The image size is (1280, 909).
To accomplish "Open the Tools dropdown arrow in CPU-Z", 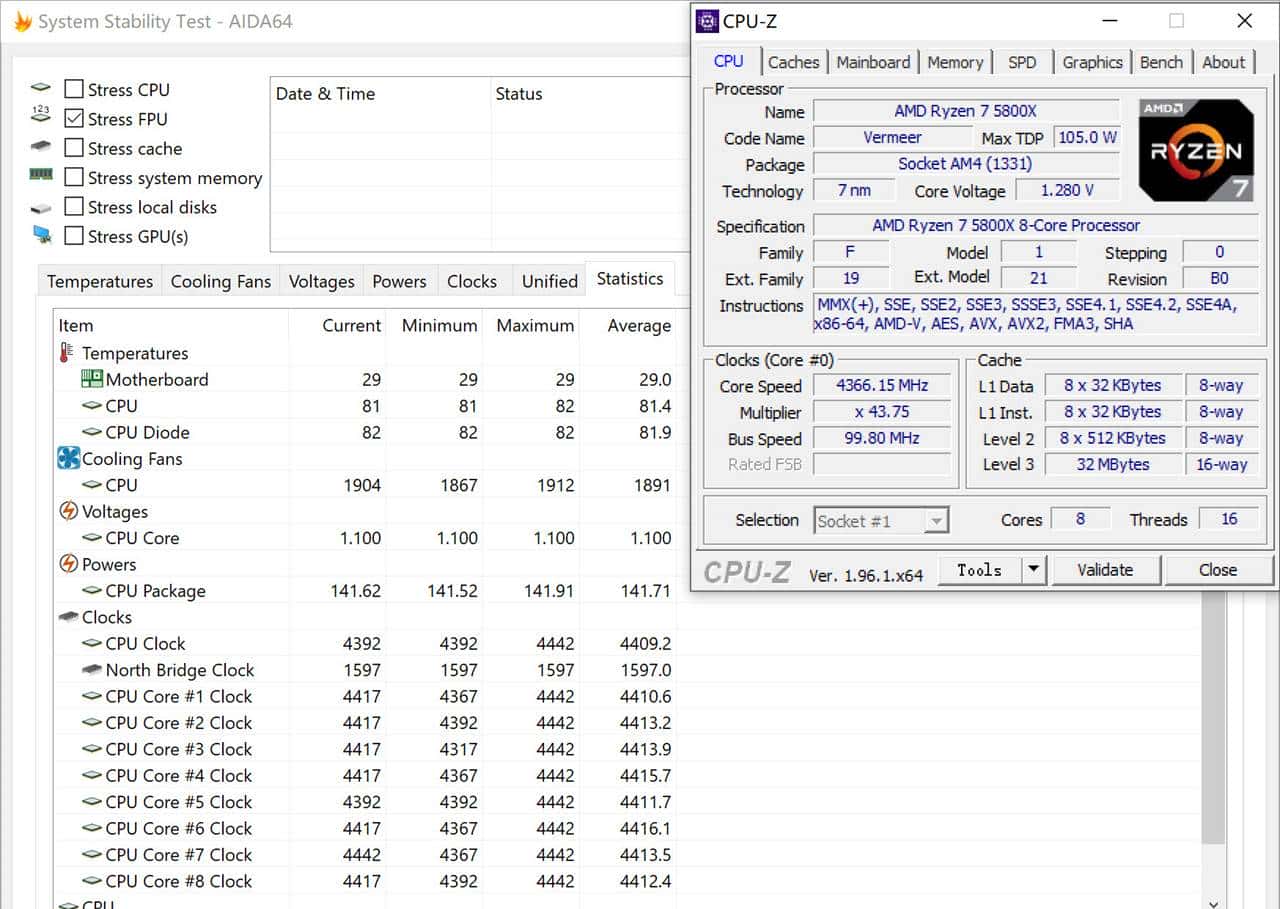I will [1033, 570].
